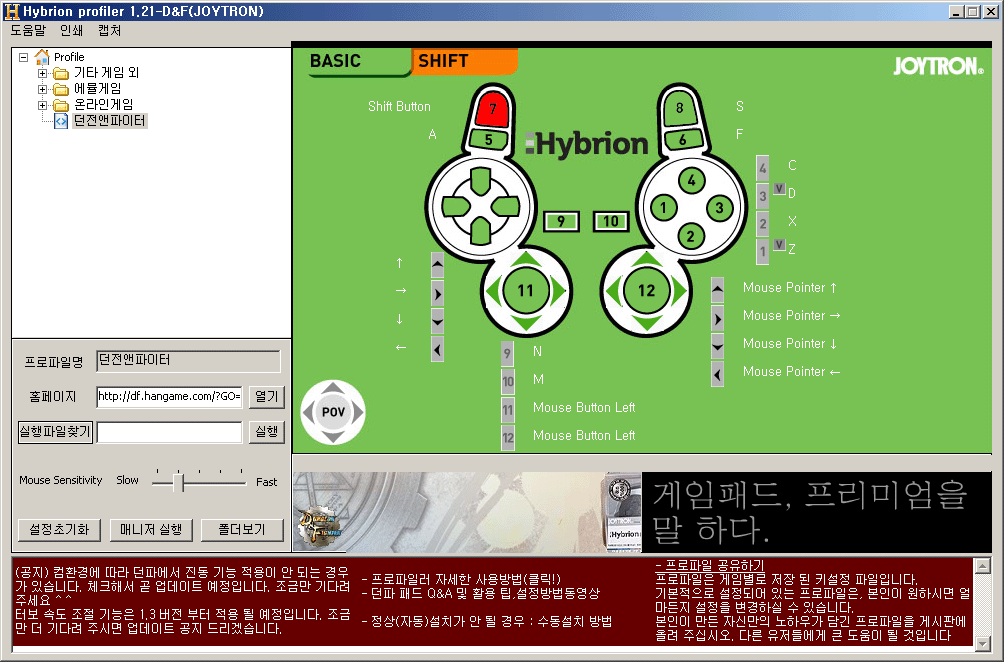This screenshot has width=1004, height=662.
Task: Click the 실행파일찾기 button
Action: tap(55, 432)
